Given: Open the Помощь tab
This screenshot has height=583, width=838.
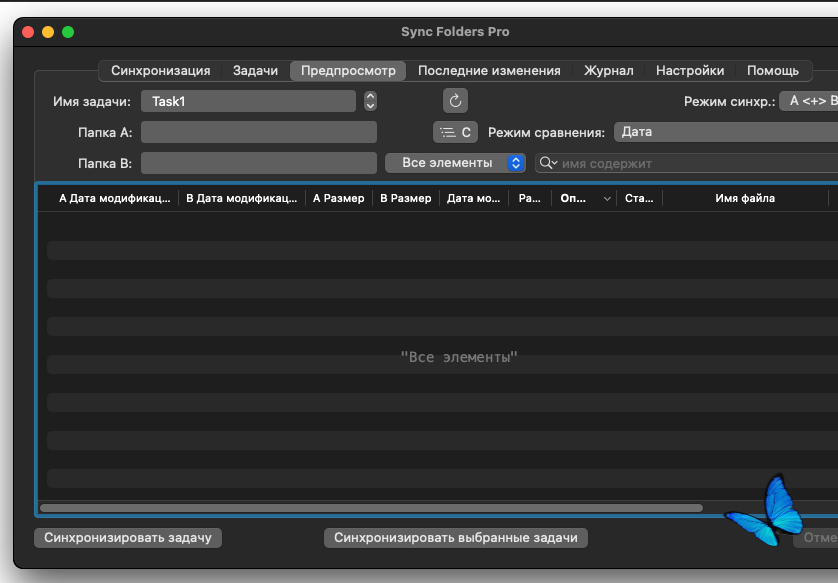Looking at the screenshot, I should pos(773,71).
